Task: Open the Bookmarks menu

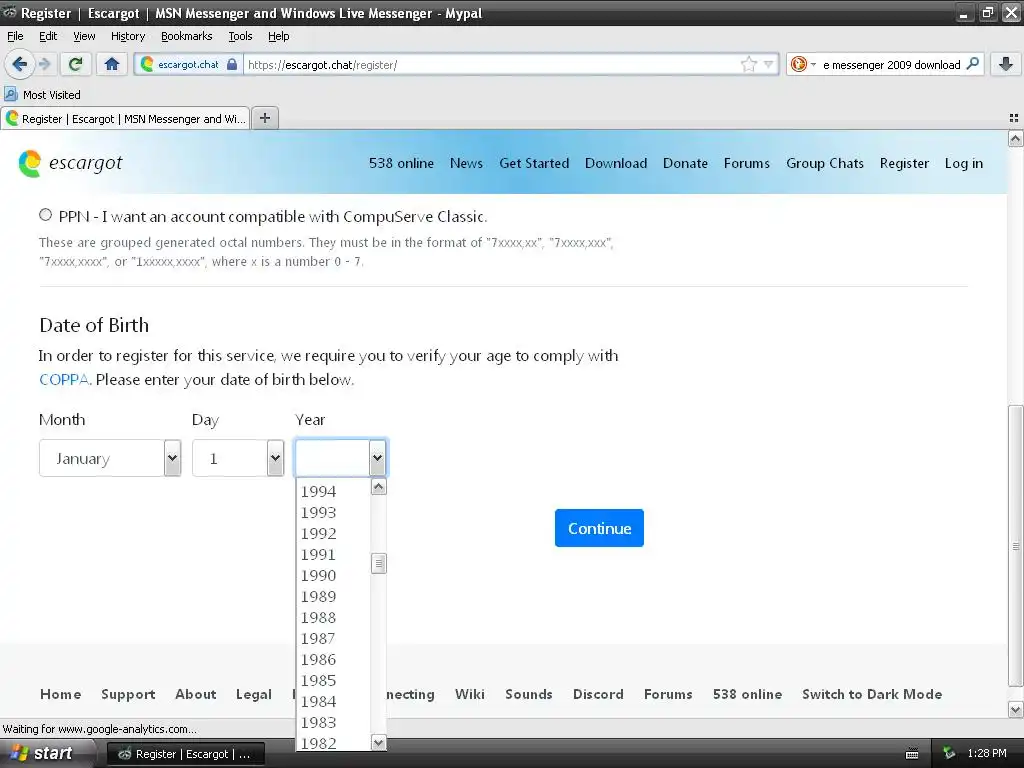Action: tap(187, 36)
